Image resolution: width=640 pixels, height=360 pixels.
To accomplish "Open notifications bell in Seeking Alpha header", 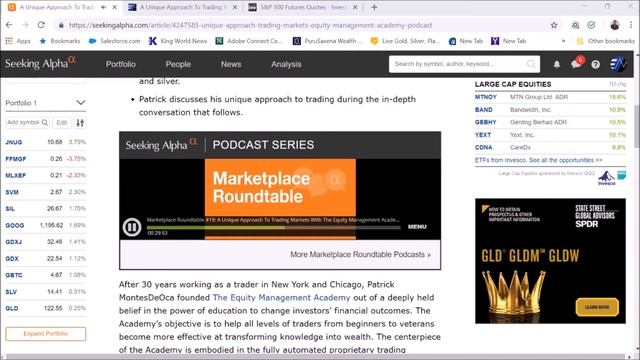I will 556,64.
